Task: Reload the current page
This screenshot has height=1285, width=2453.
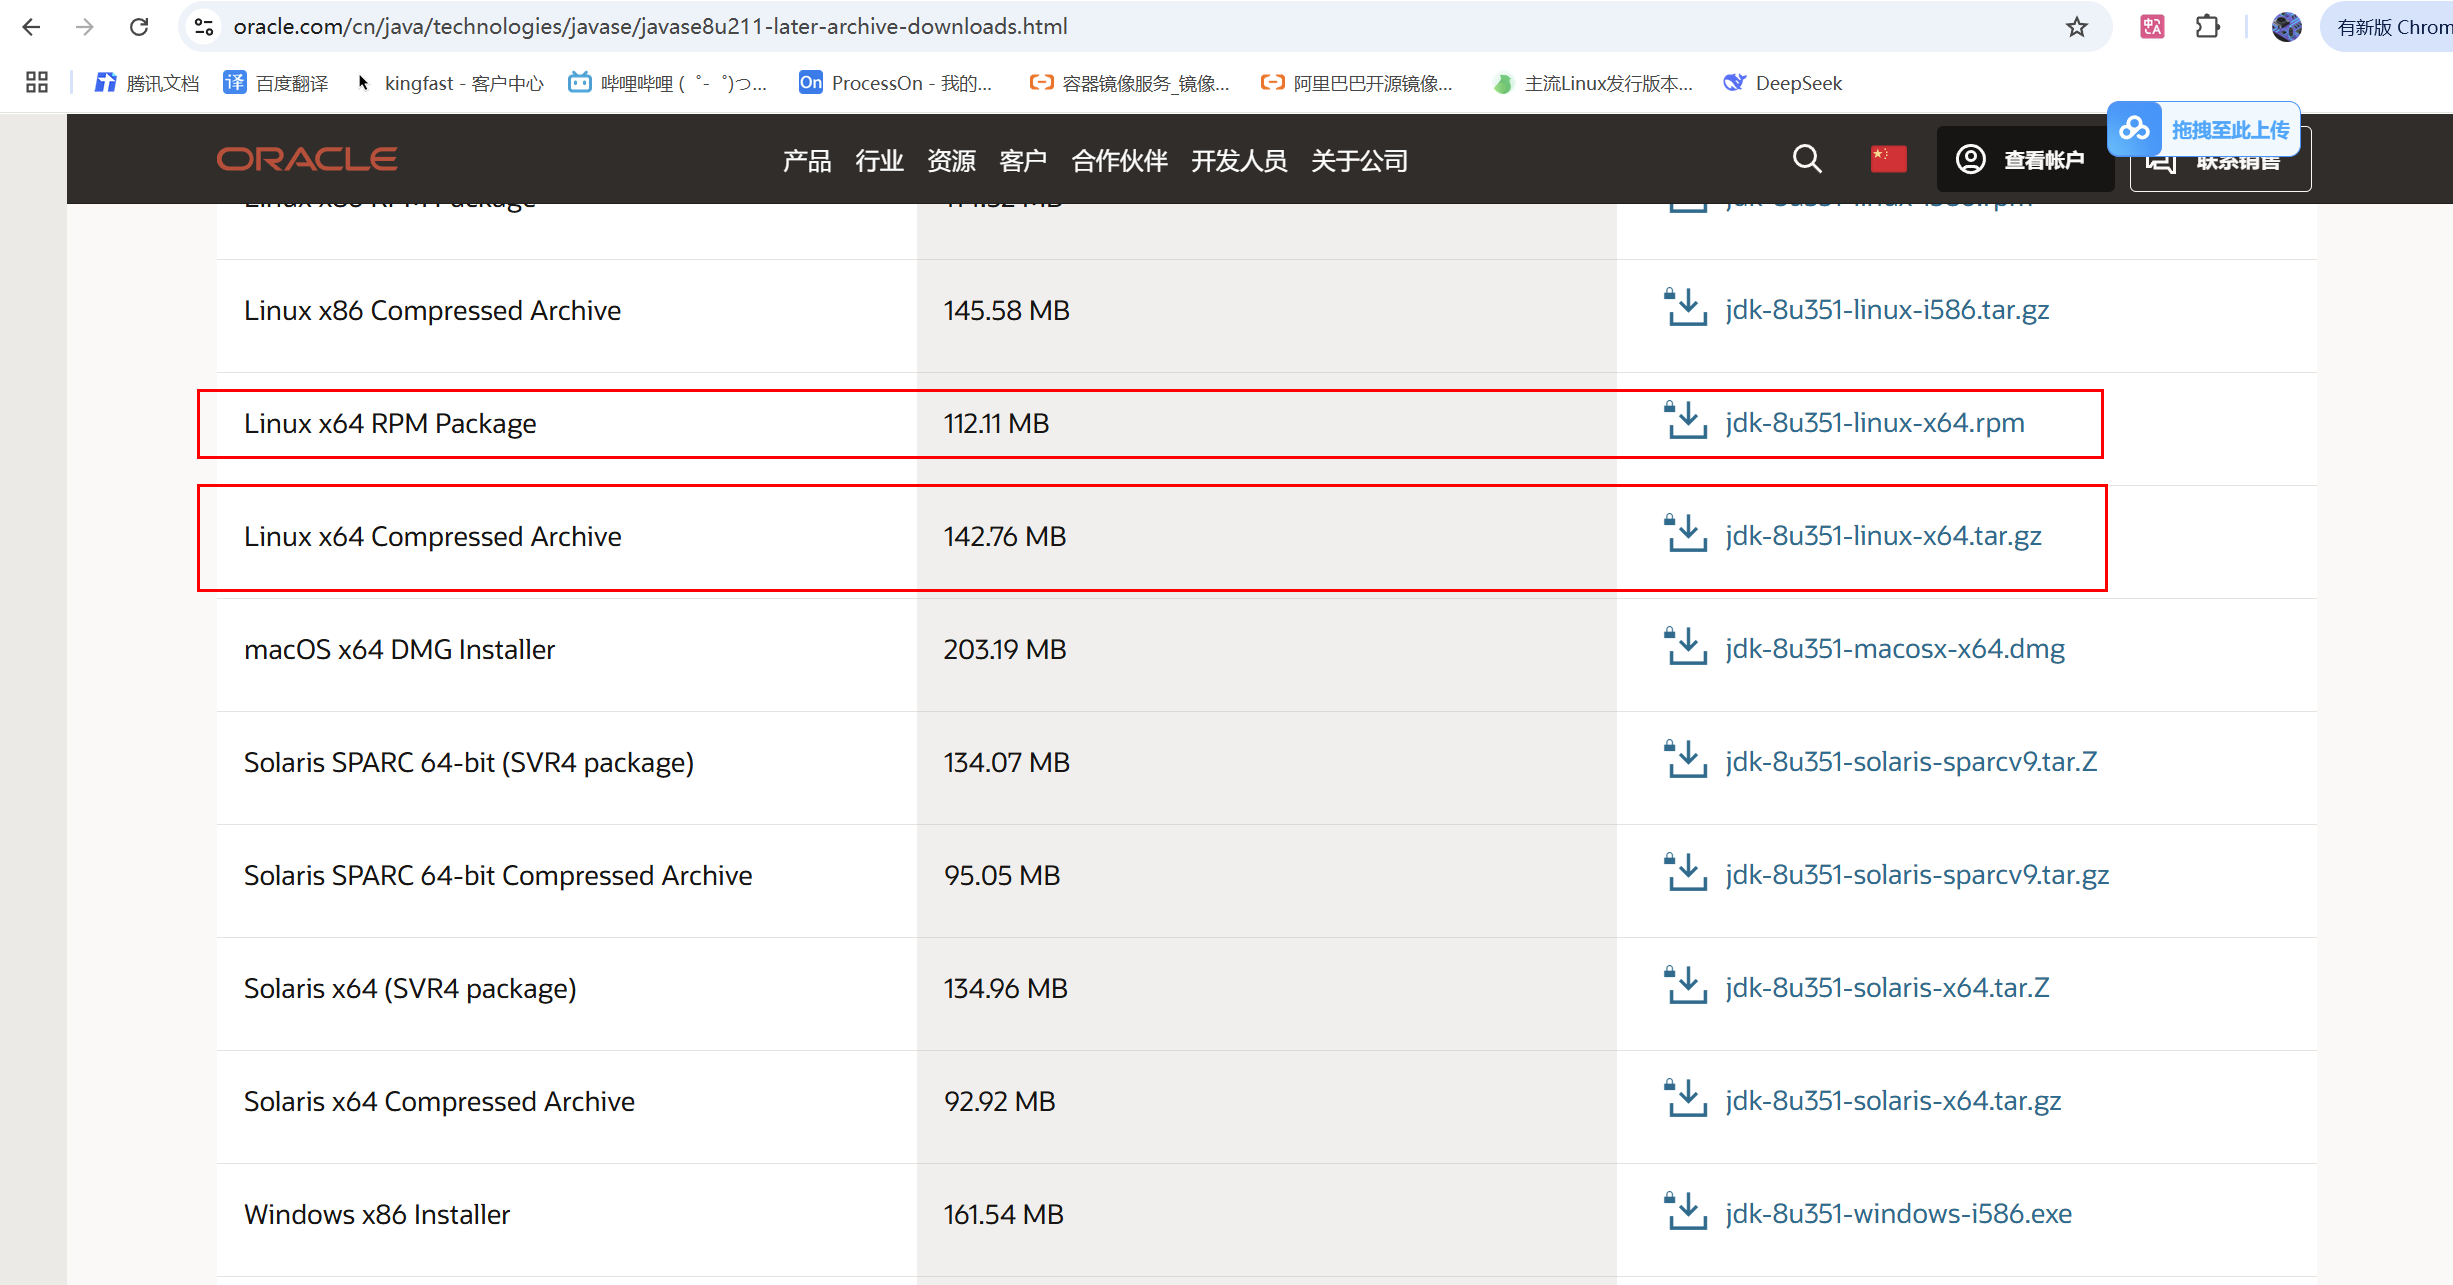Action: pos(139,27)
